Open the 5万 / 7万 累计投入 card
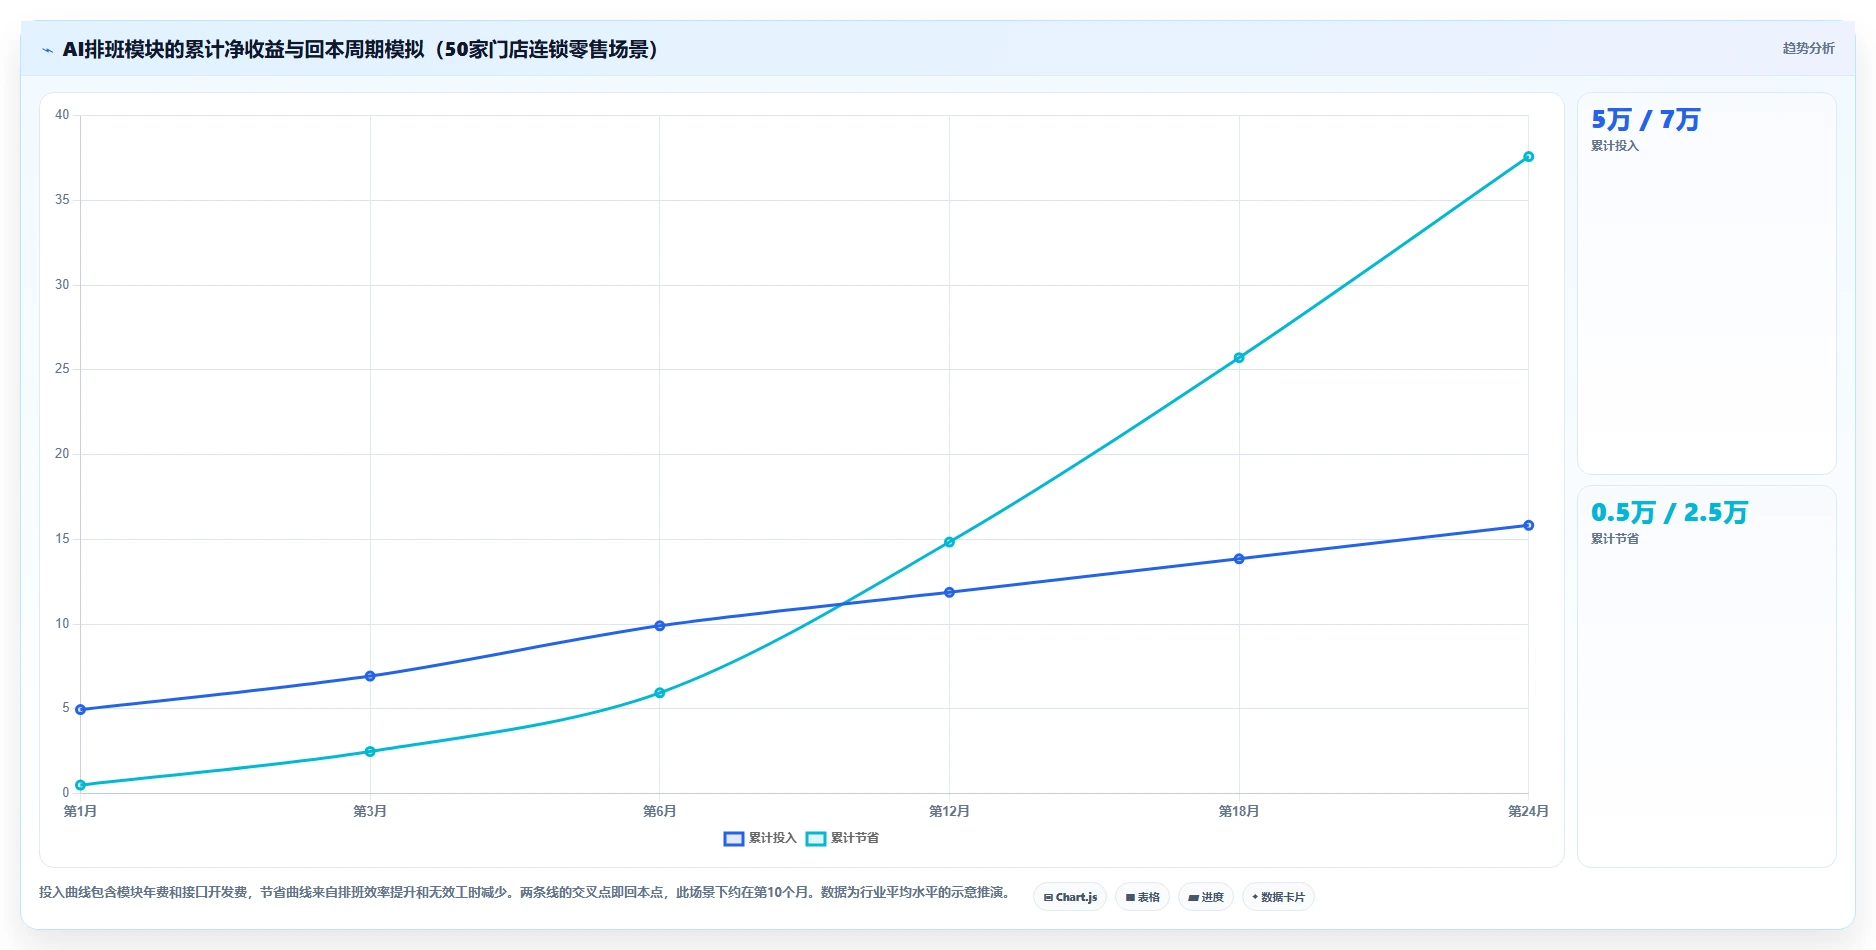Screen dimensions: 1876x950 (x=1706, y=284)
